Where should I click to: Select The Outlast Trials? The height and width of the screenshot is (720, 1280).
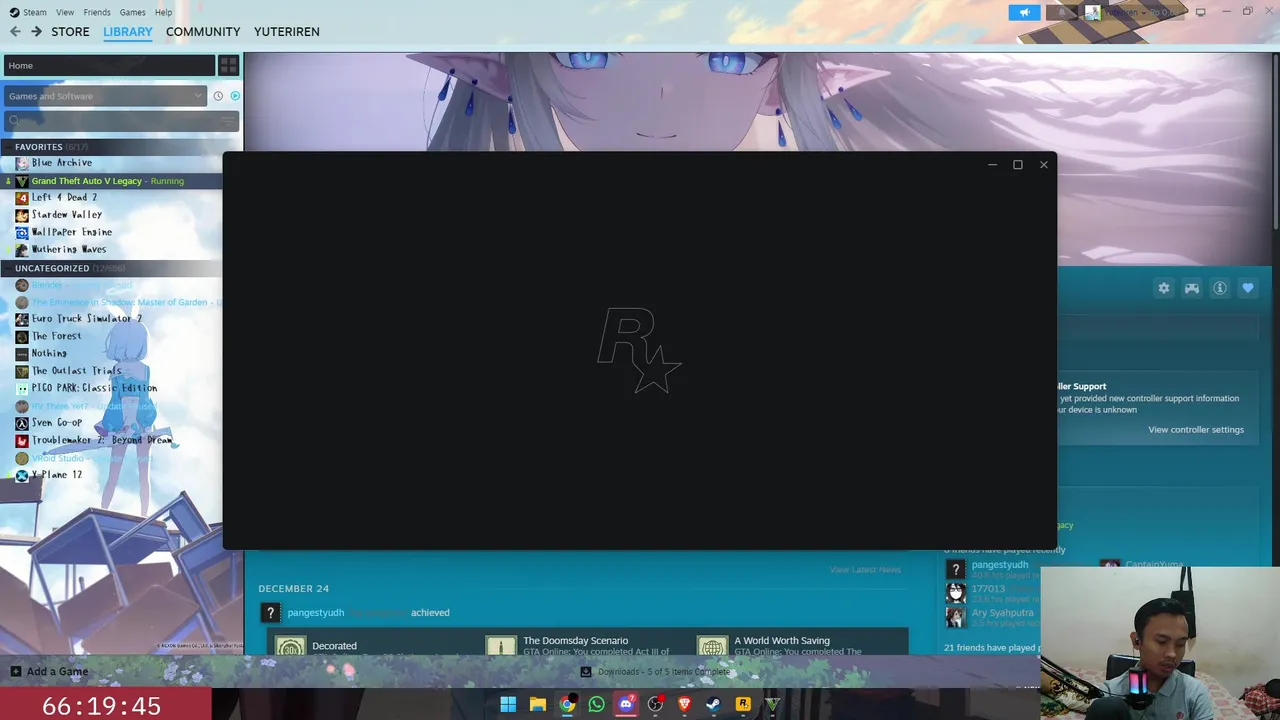76,371
